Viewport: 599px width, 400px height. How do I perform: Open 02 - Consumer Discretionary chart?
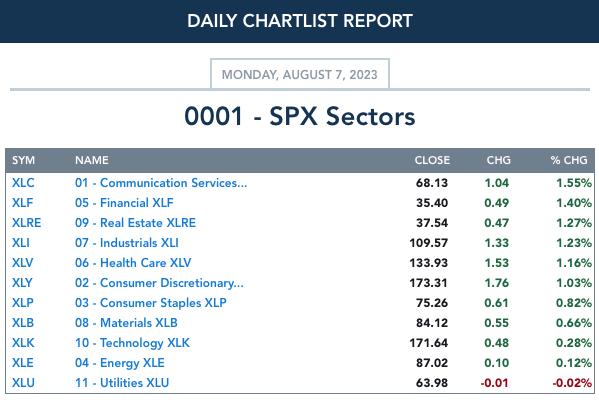[159, 283]
